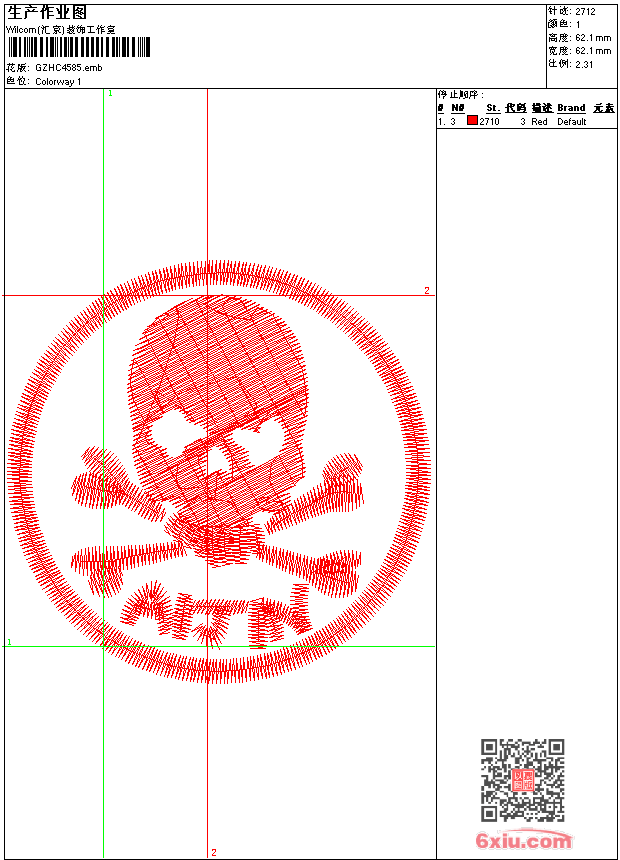Click the Red thread description in the table
620x860 pixels.
click(x=539, y=122)
